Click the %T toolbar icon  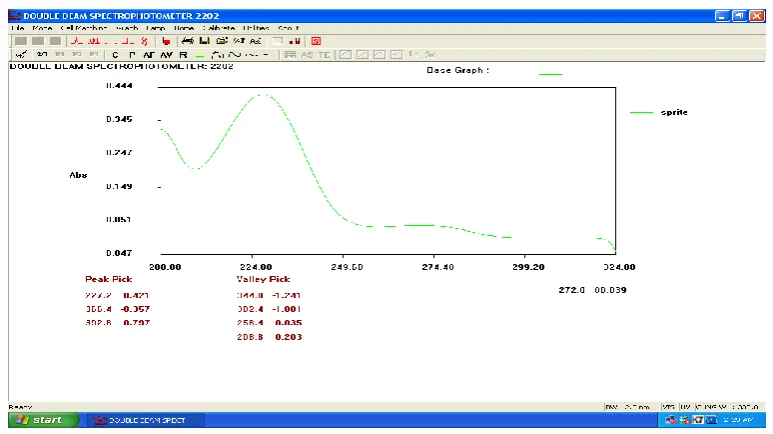(x=239, y=41)
